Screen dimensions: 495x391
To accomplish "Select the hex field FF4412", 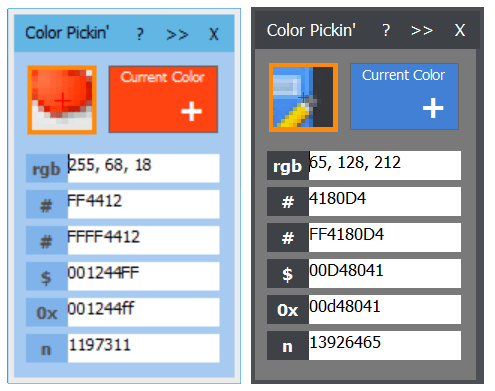I will click(144, 204).
